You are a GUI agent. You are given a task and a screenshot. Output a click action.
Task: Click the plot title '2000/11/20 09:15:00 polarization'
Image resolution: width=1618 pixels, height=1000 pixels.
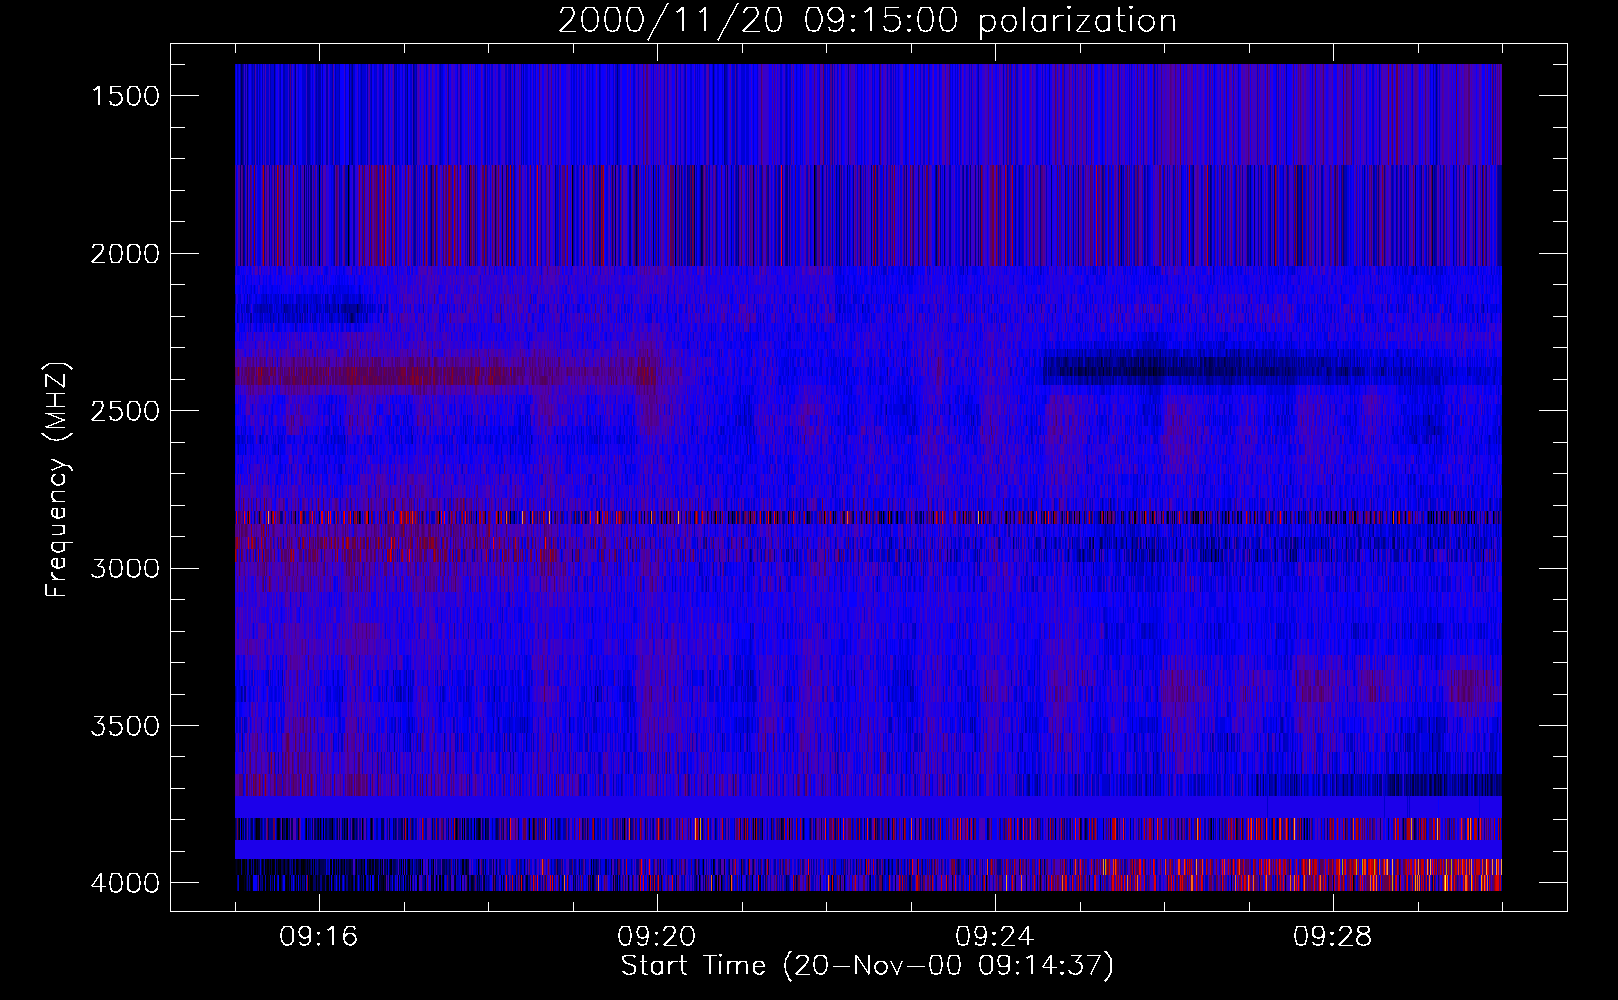pyautogui.click(x=867, y=21)
